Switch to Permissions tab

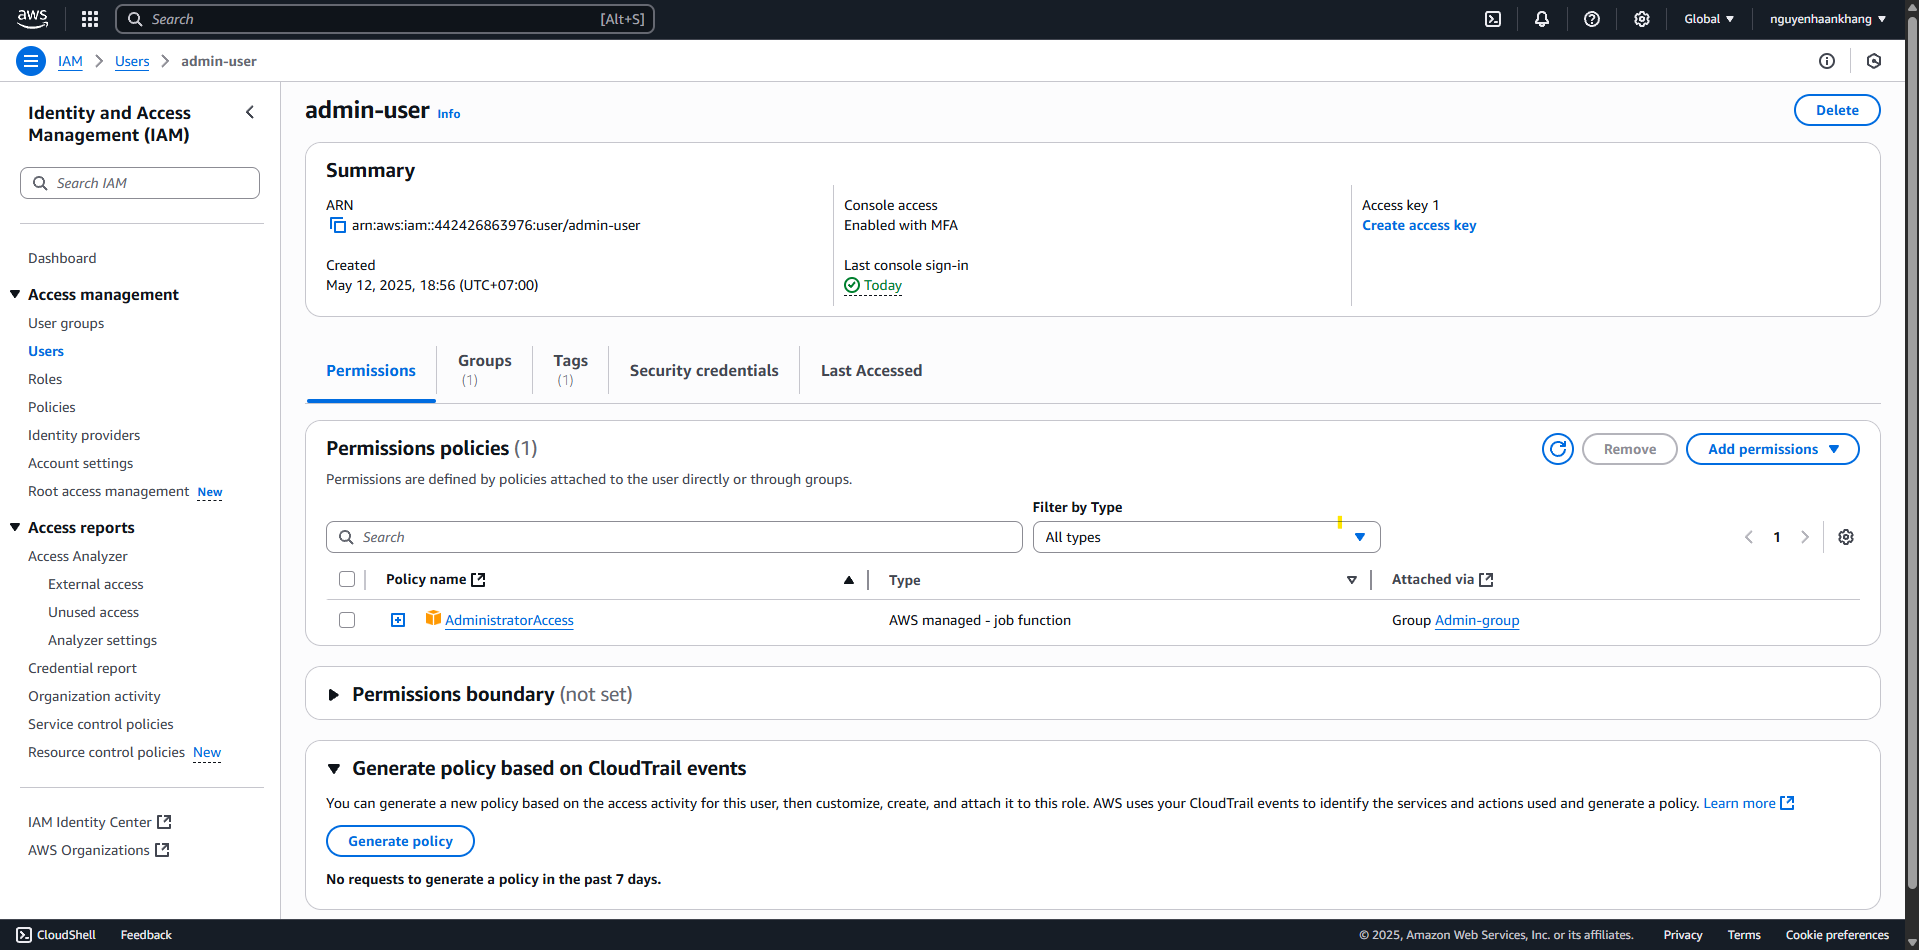371,371
